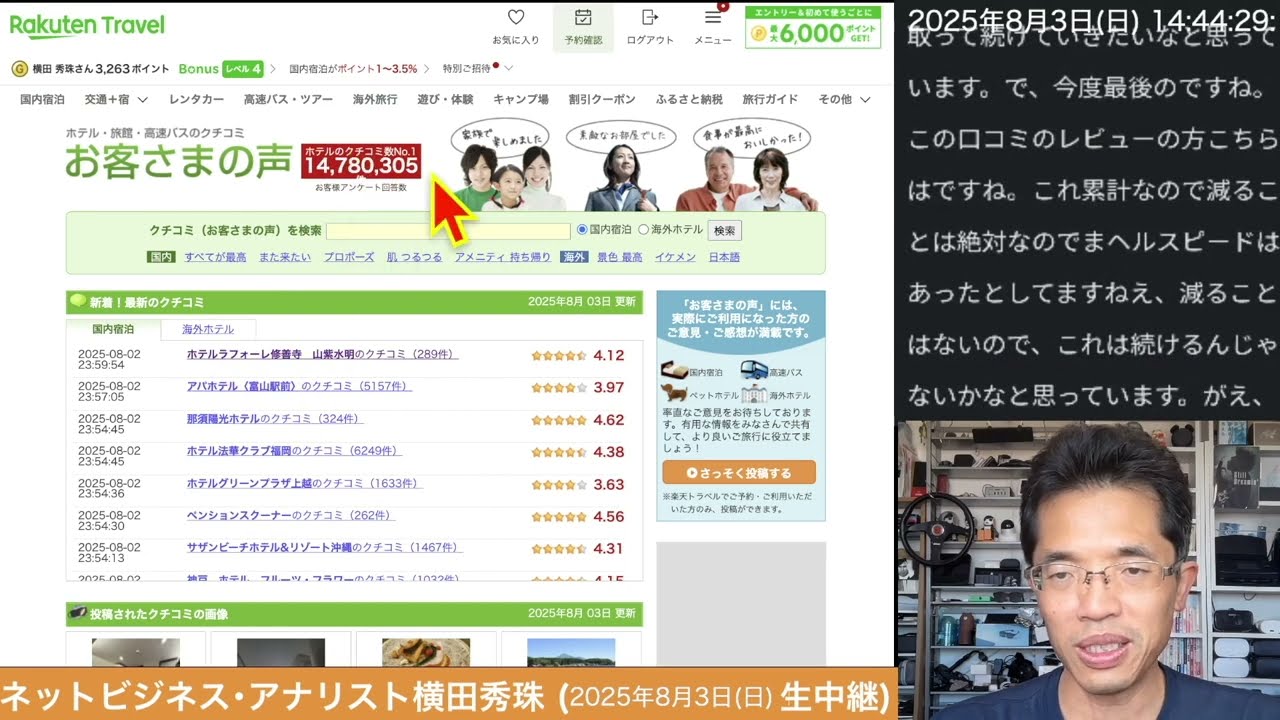This screenshot has height=720, width=1280.
Task: Click the 国内宿泊 bed icon in sidebar
Action: [x=674, y=372]
